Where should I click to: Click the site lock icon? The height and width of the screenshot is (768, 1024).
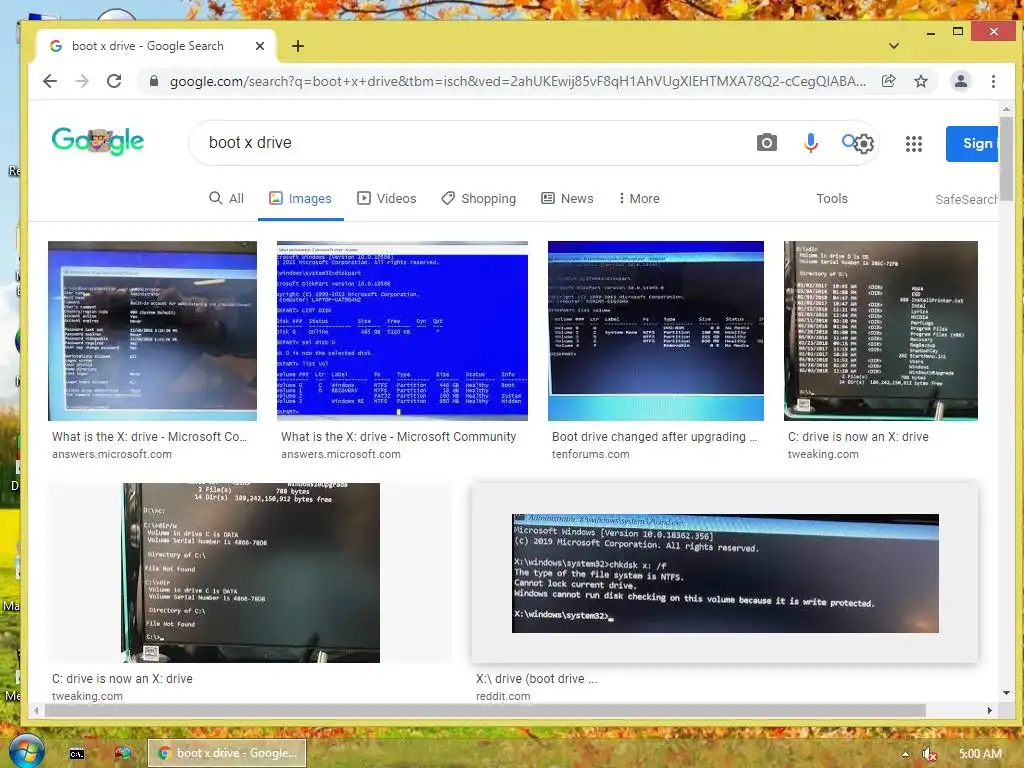pyautogui.click(x=153, y=81)
